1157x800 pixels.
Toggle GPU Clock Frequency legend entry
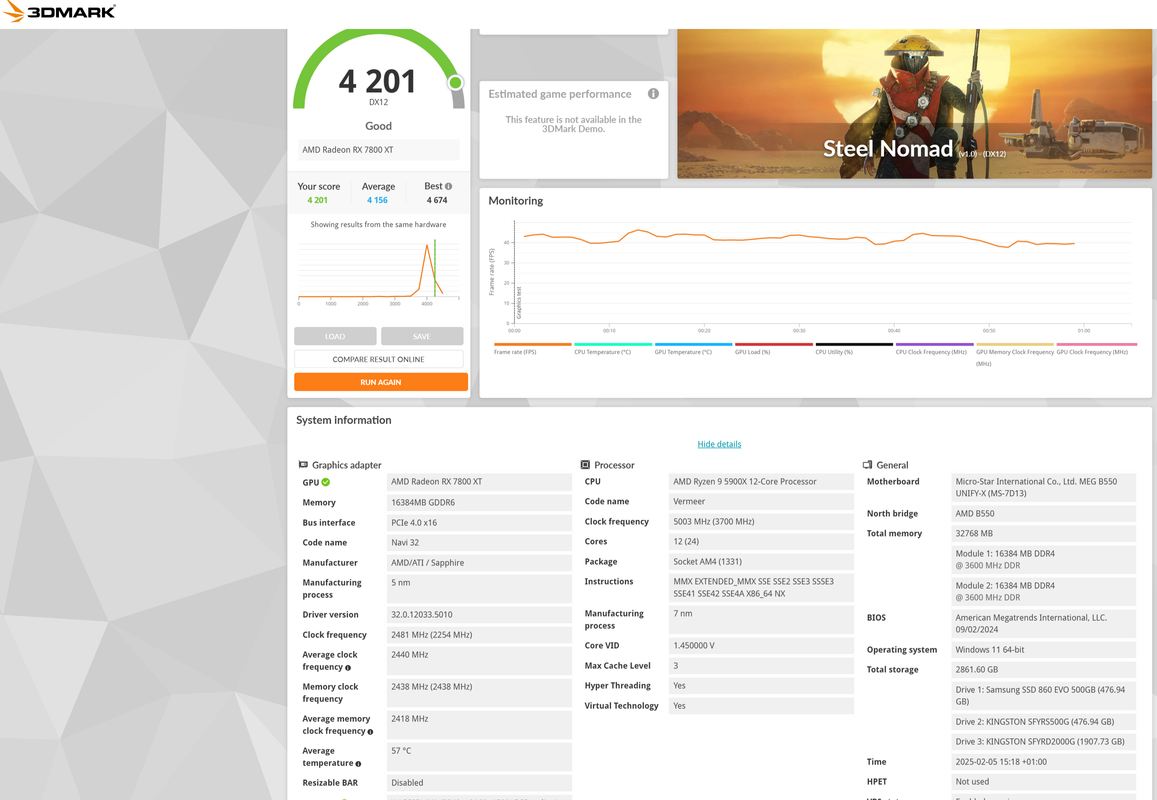coord(1096,348)
